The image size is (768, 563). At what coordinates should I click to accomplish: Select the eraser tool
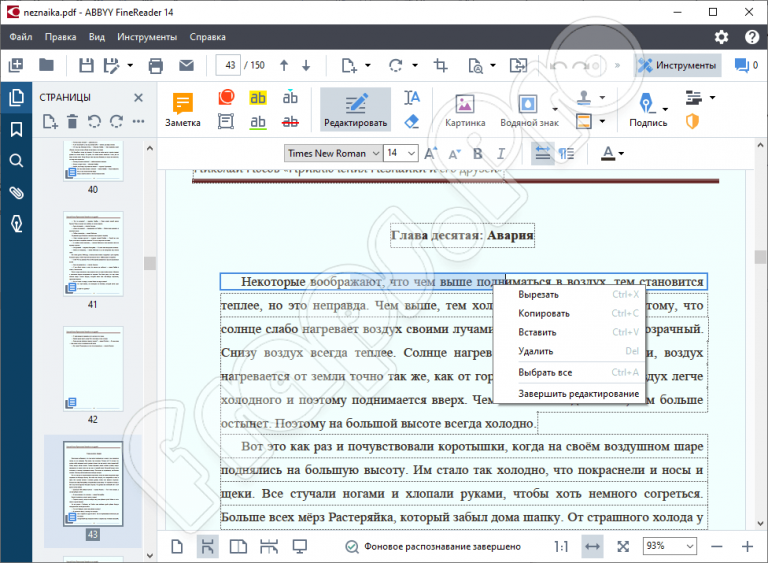pyautogui.click(x=411, y=121)
